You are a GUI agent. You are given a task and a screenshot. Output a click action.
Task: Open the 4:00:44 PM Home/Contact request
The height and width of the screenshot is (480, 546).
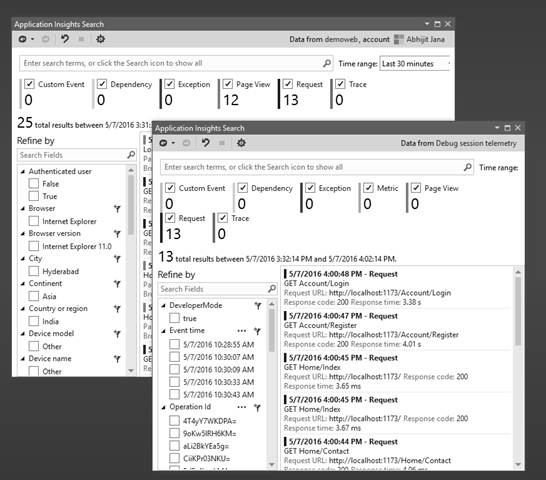397,453
